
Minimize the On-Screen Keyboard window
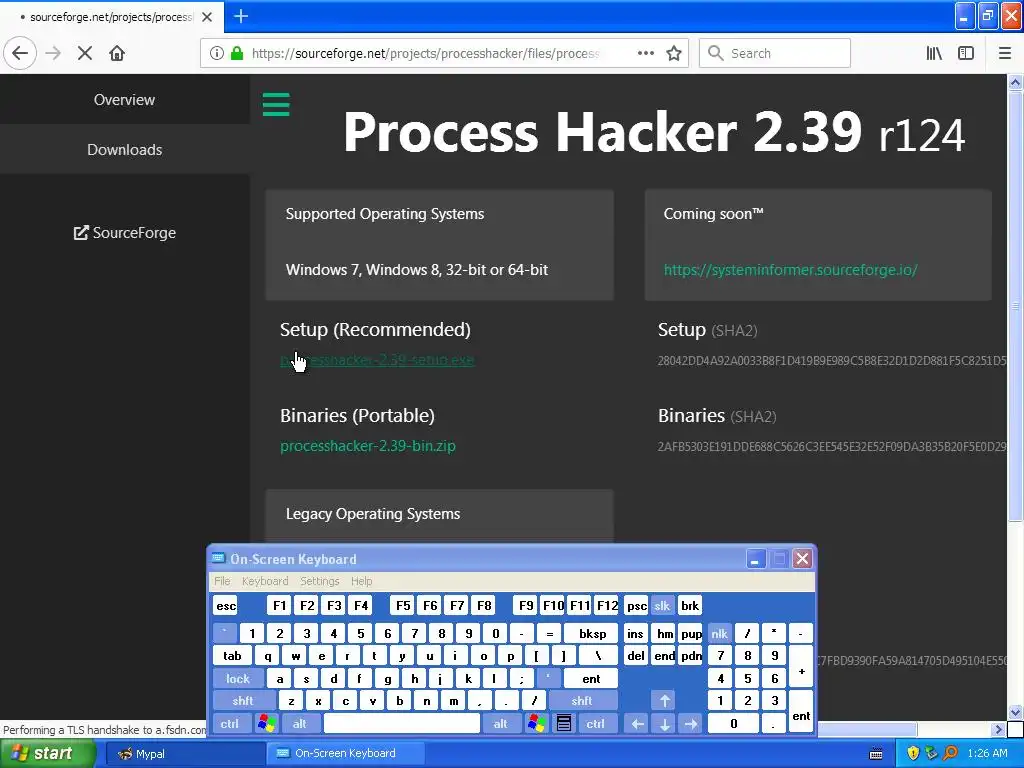coord(756,559)
